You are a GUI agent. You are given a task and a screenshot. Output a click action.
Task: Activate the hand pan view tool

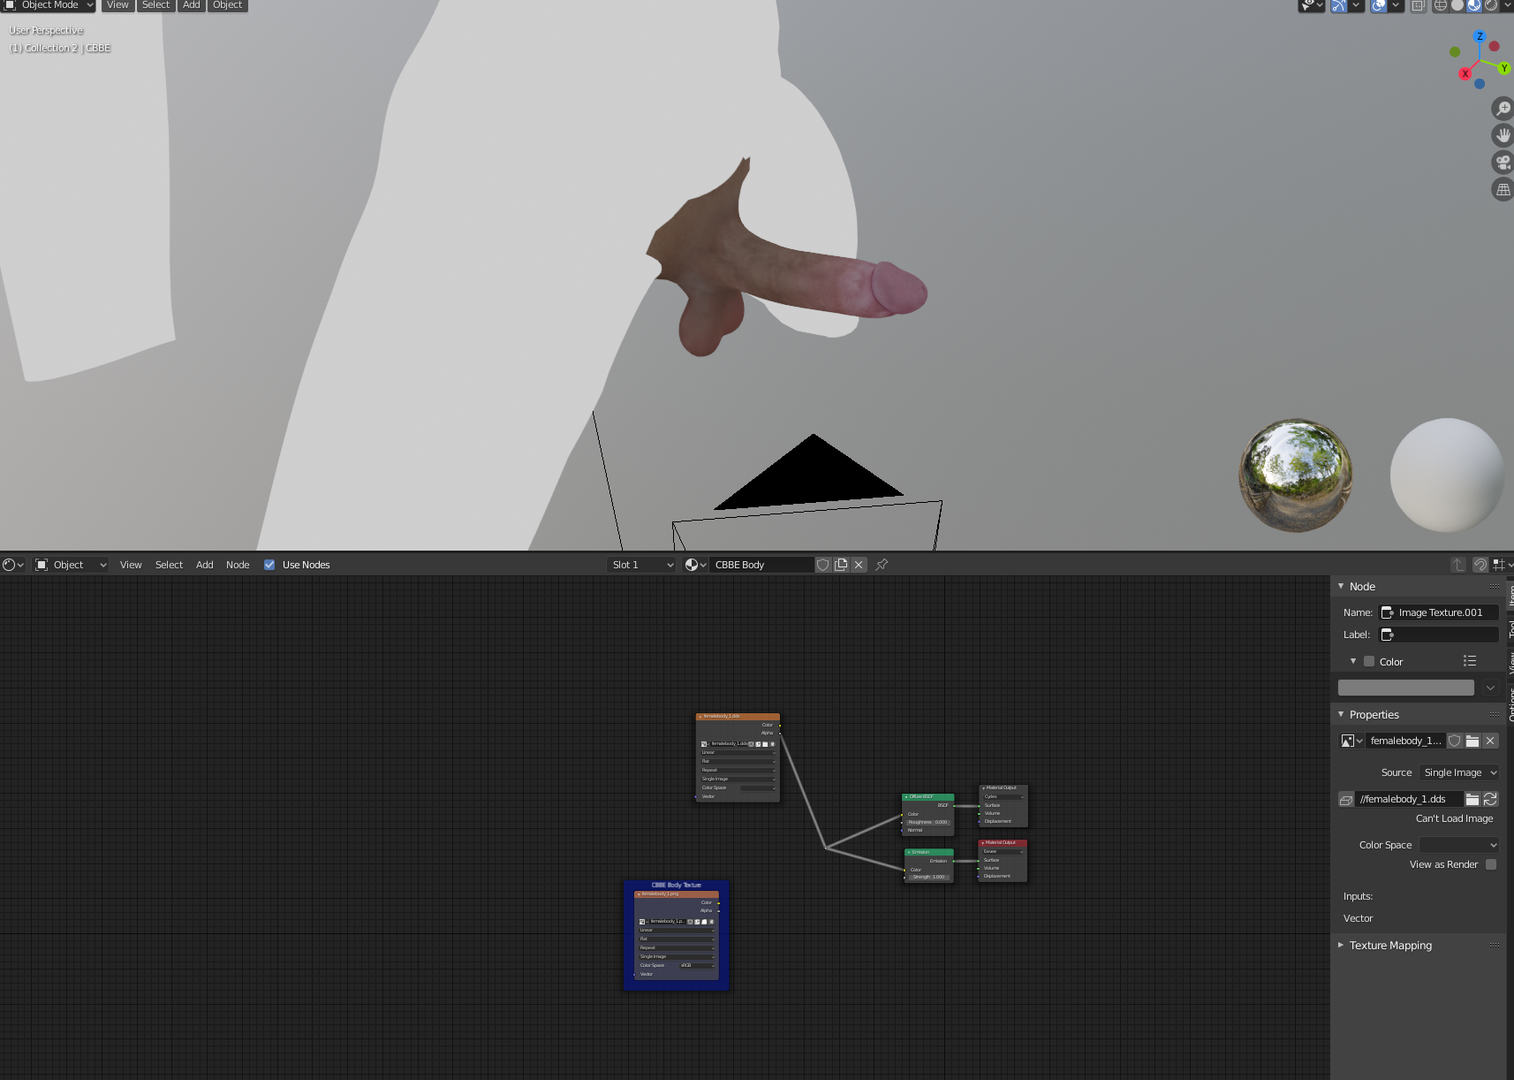(1502, 135)
